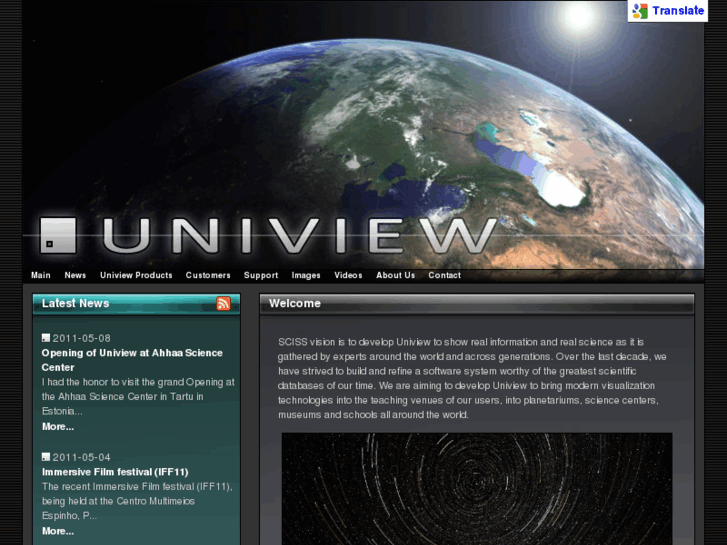Screen dimensions: 727x545
Task: Open the 'Immersive Film festival (IFF11)' article
Action: pos(115,472)
